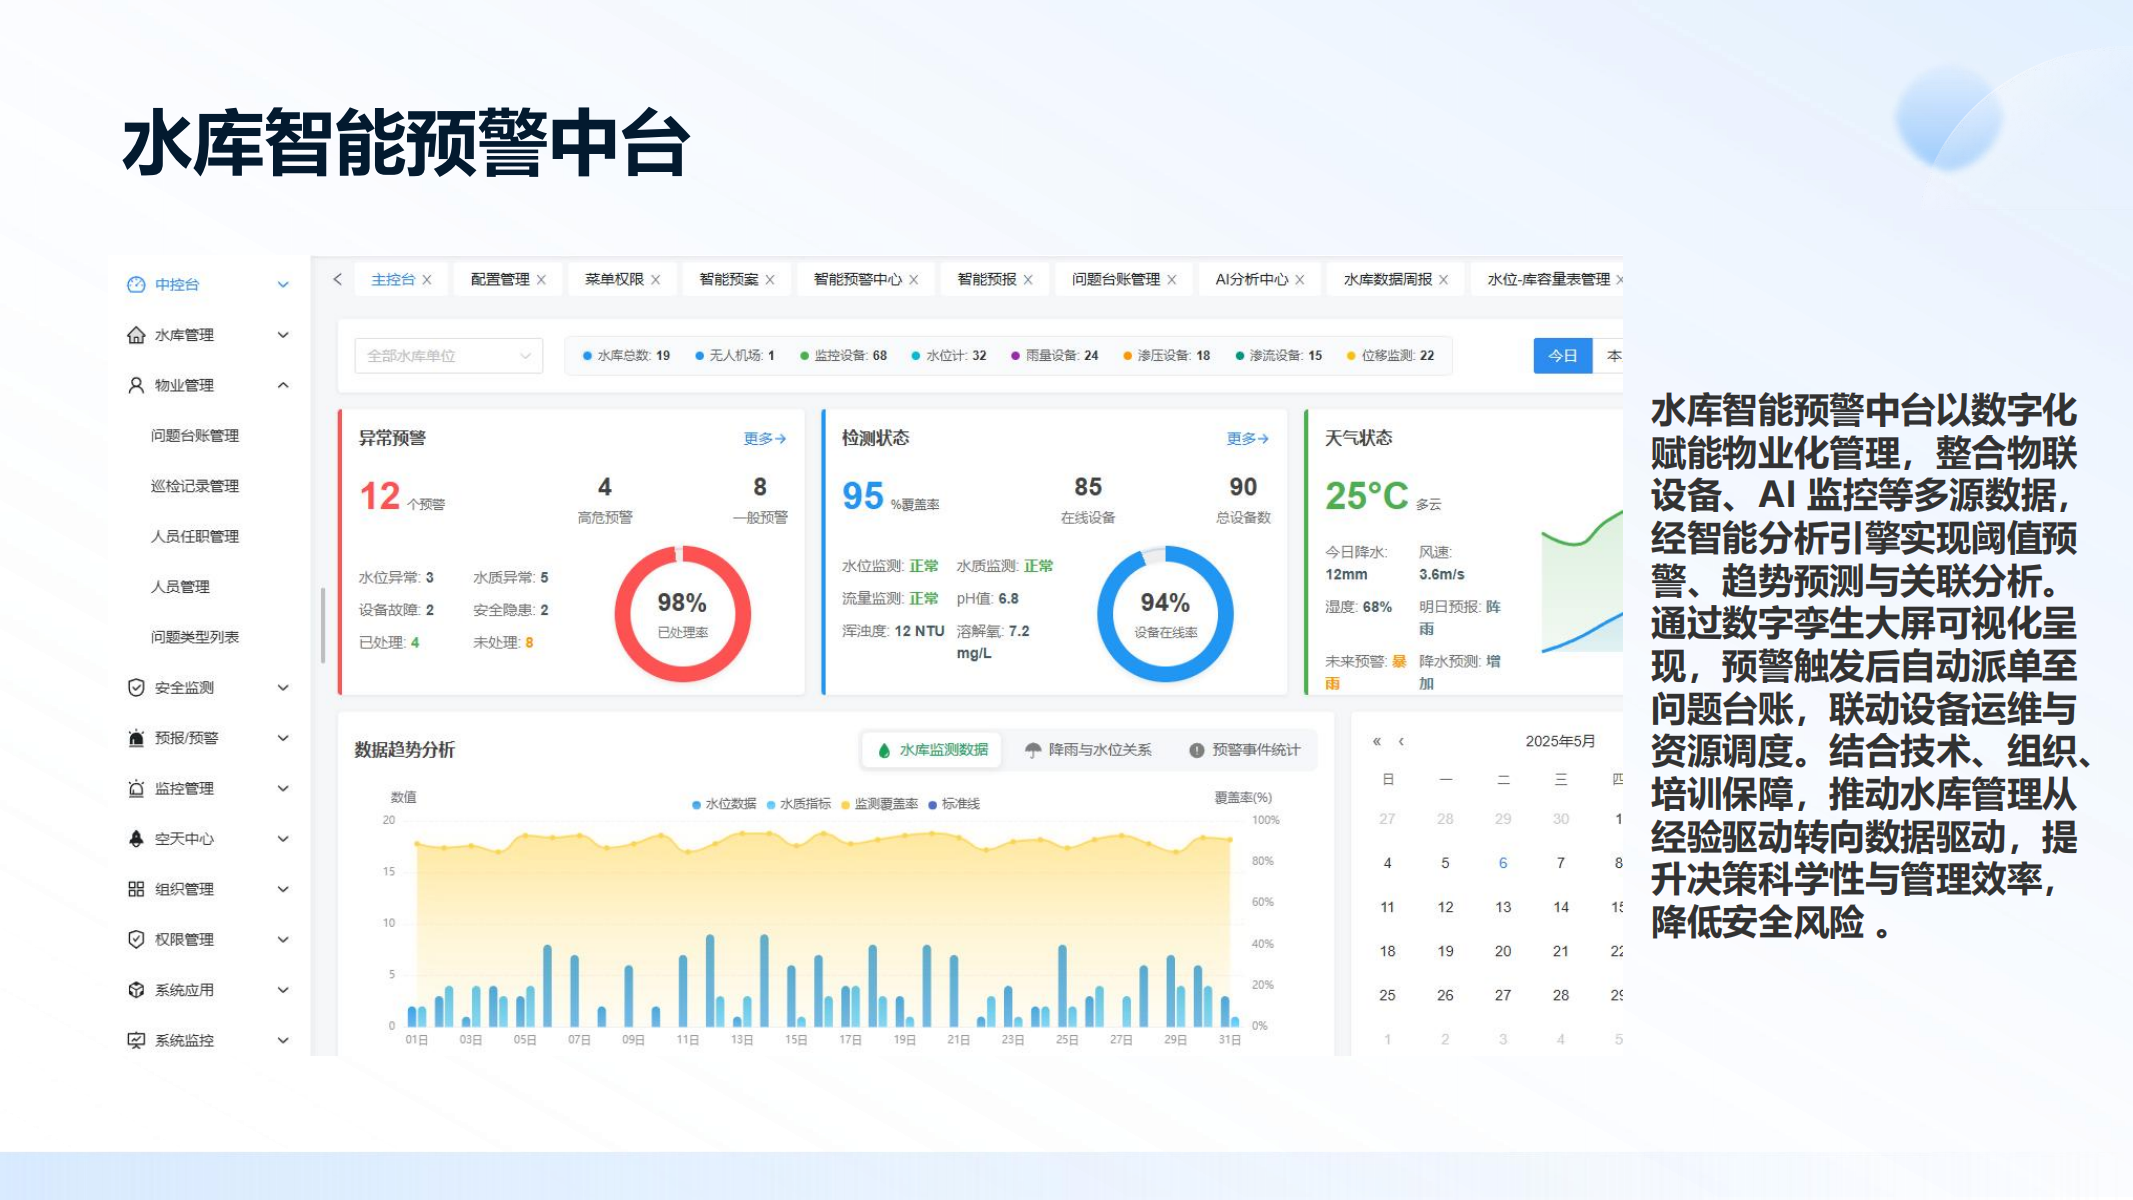Click the 空天中心 rocket icon
Image resolution: width=2133 pixels, height=1200 pixels.
tap(136, 839)
